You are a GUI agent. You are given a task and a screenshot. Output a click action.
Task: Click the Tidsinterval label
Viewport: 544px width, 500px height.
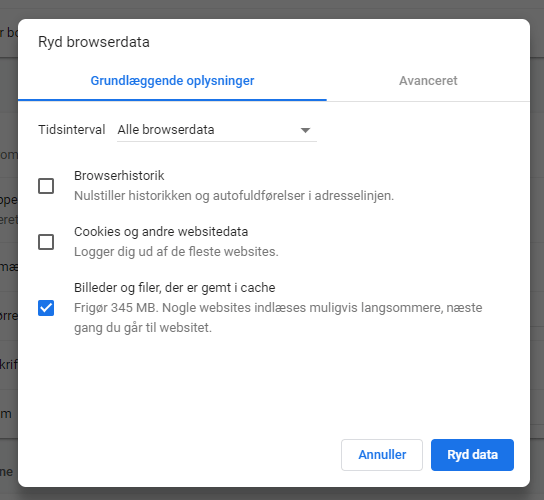[x=71, y=130]
